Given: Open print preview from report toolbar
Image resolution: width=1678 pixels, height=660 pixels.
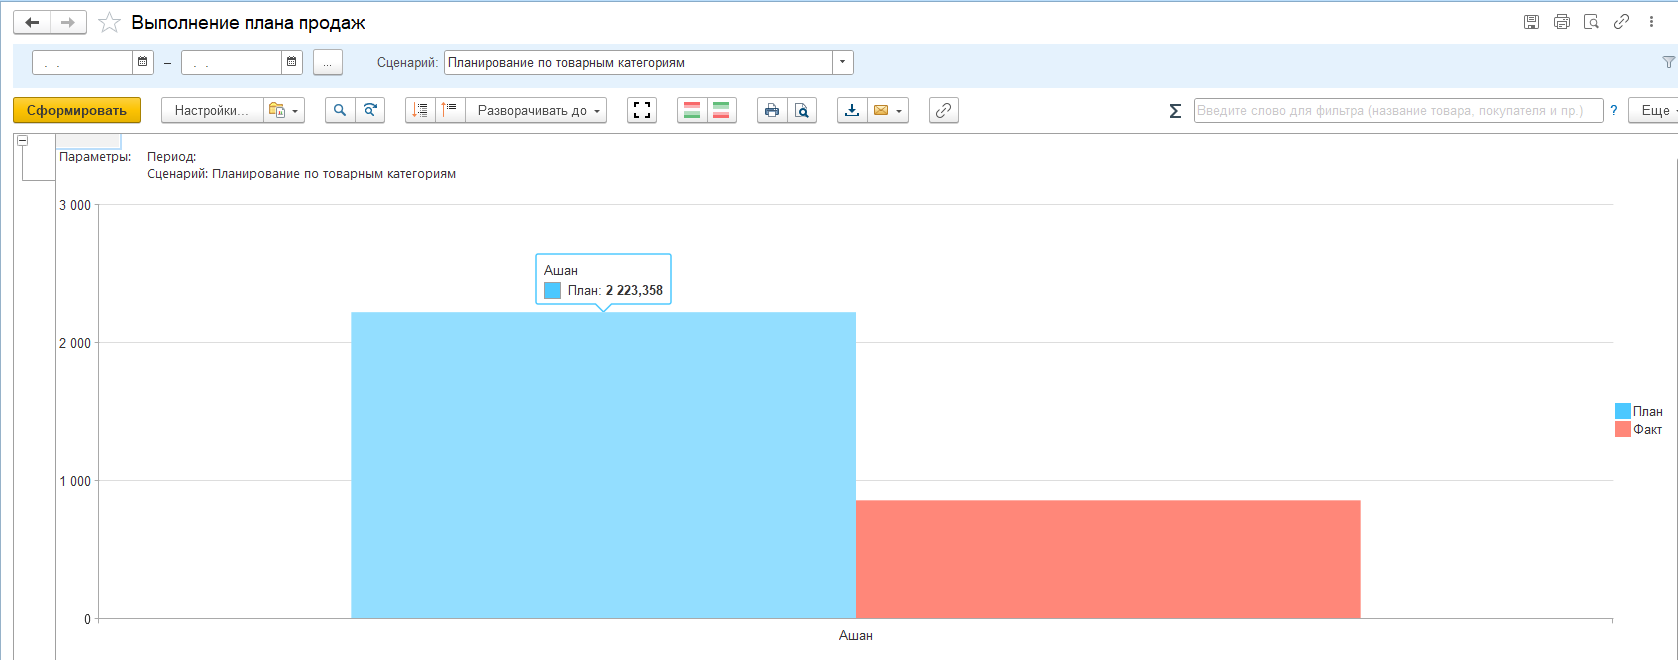Looking at the screenshot, I should [802, 110].
